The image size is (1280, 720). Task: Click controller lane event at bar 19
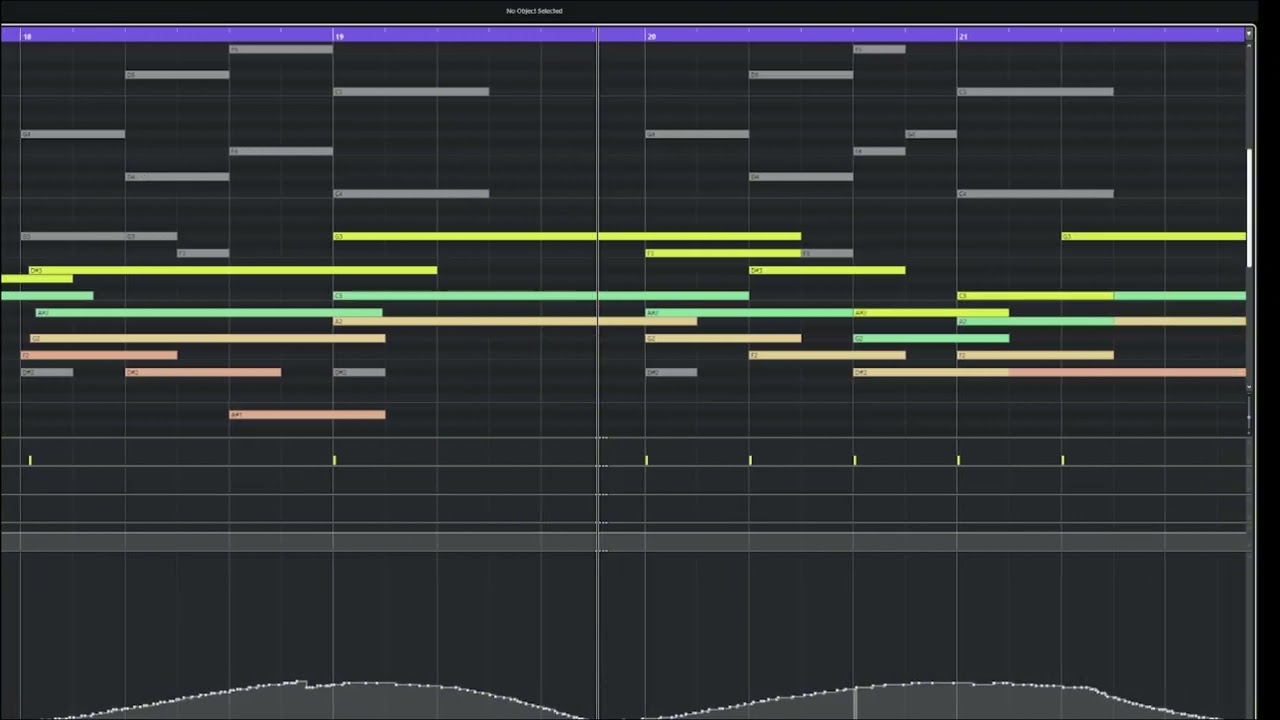click(x=334, y=460)
